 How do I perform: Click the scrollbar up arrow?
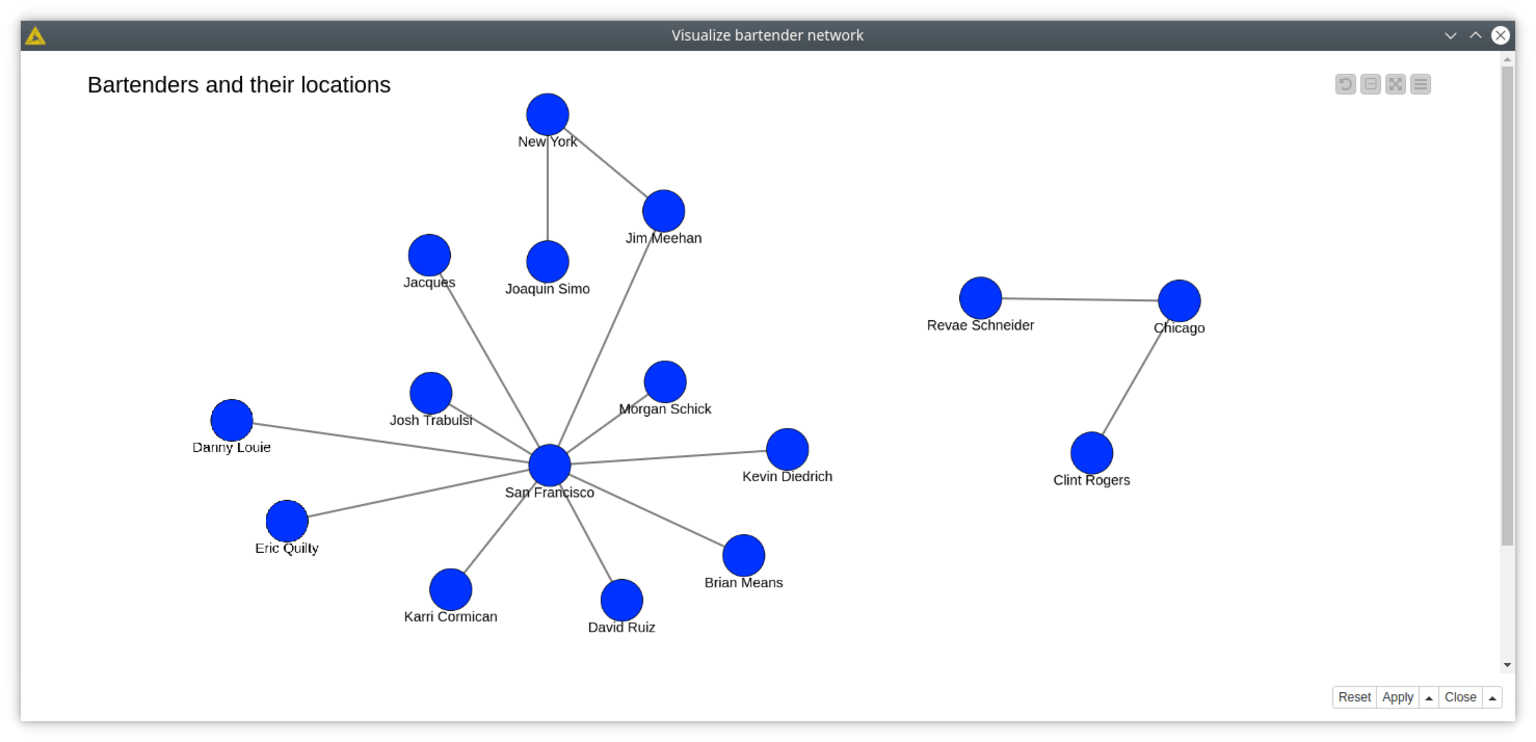(x=1507, y=59)
